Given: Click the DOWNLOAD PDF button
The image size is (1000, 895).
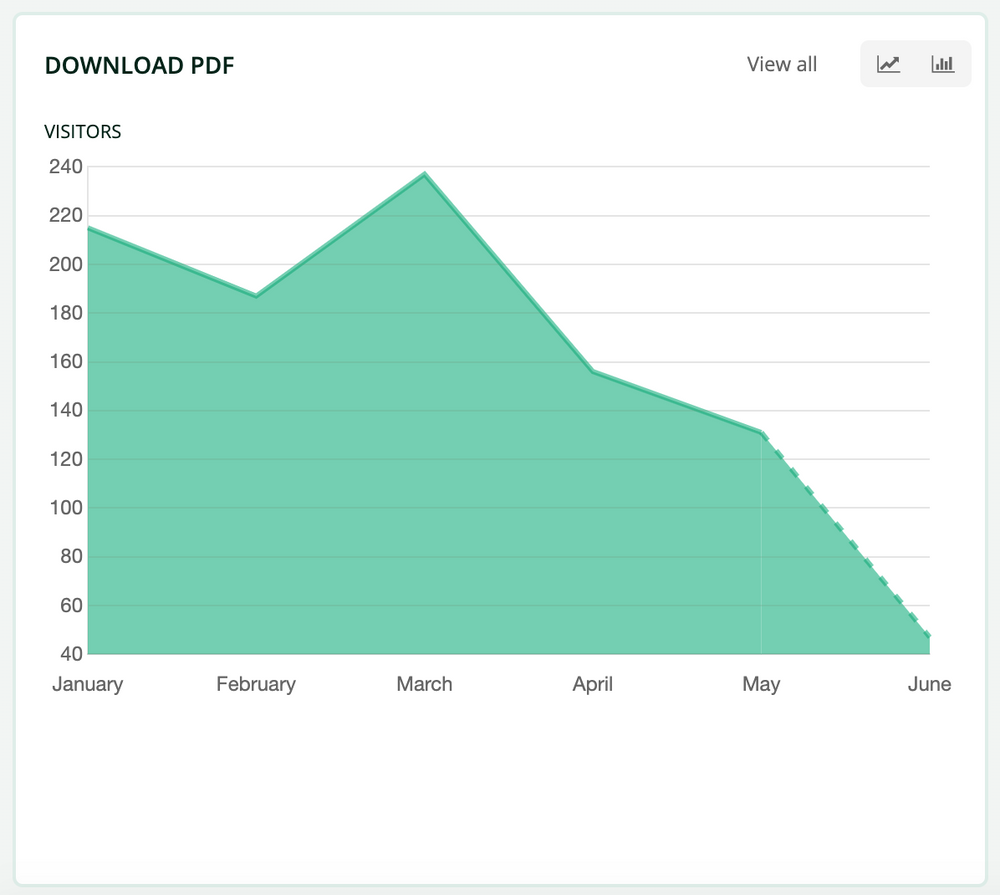Looking at the screenshot, I should tap(140, 64).
